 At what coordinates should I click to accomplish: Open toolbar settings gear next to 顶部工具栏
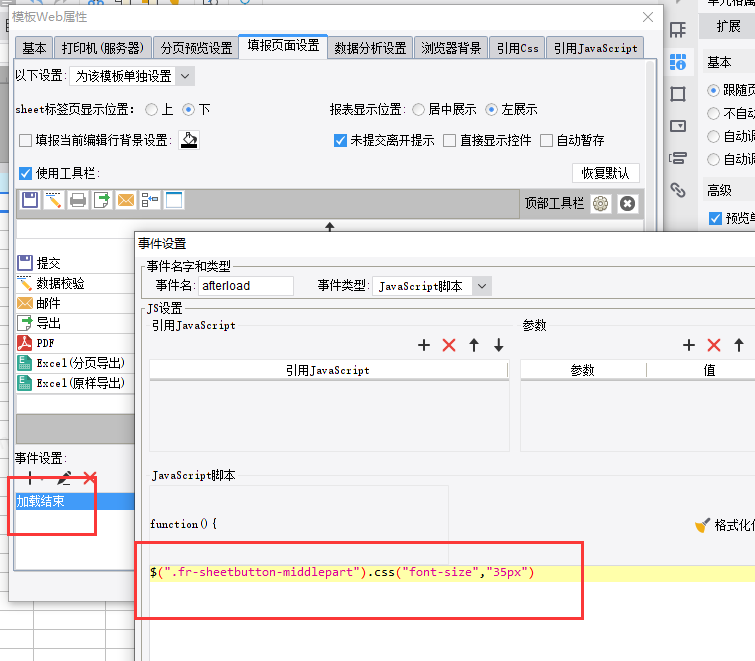600,204
